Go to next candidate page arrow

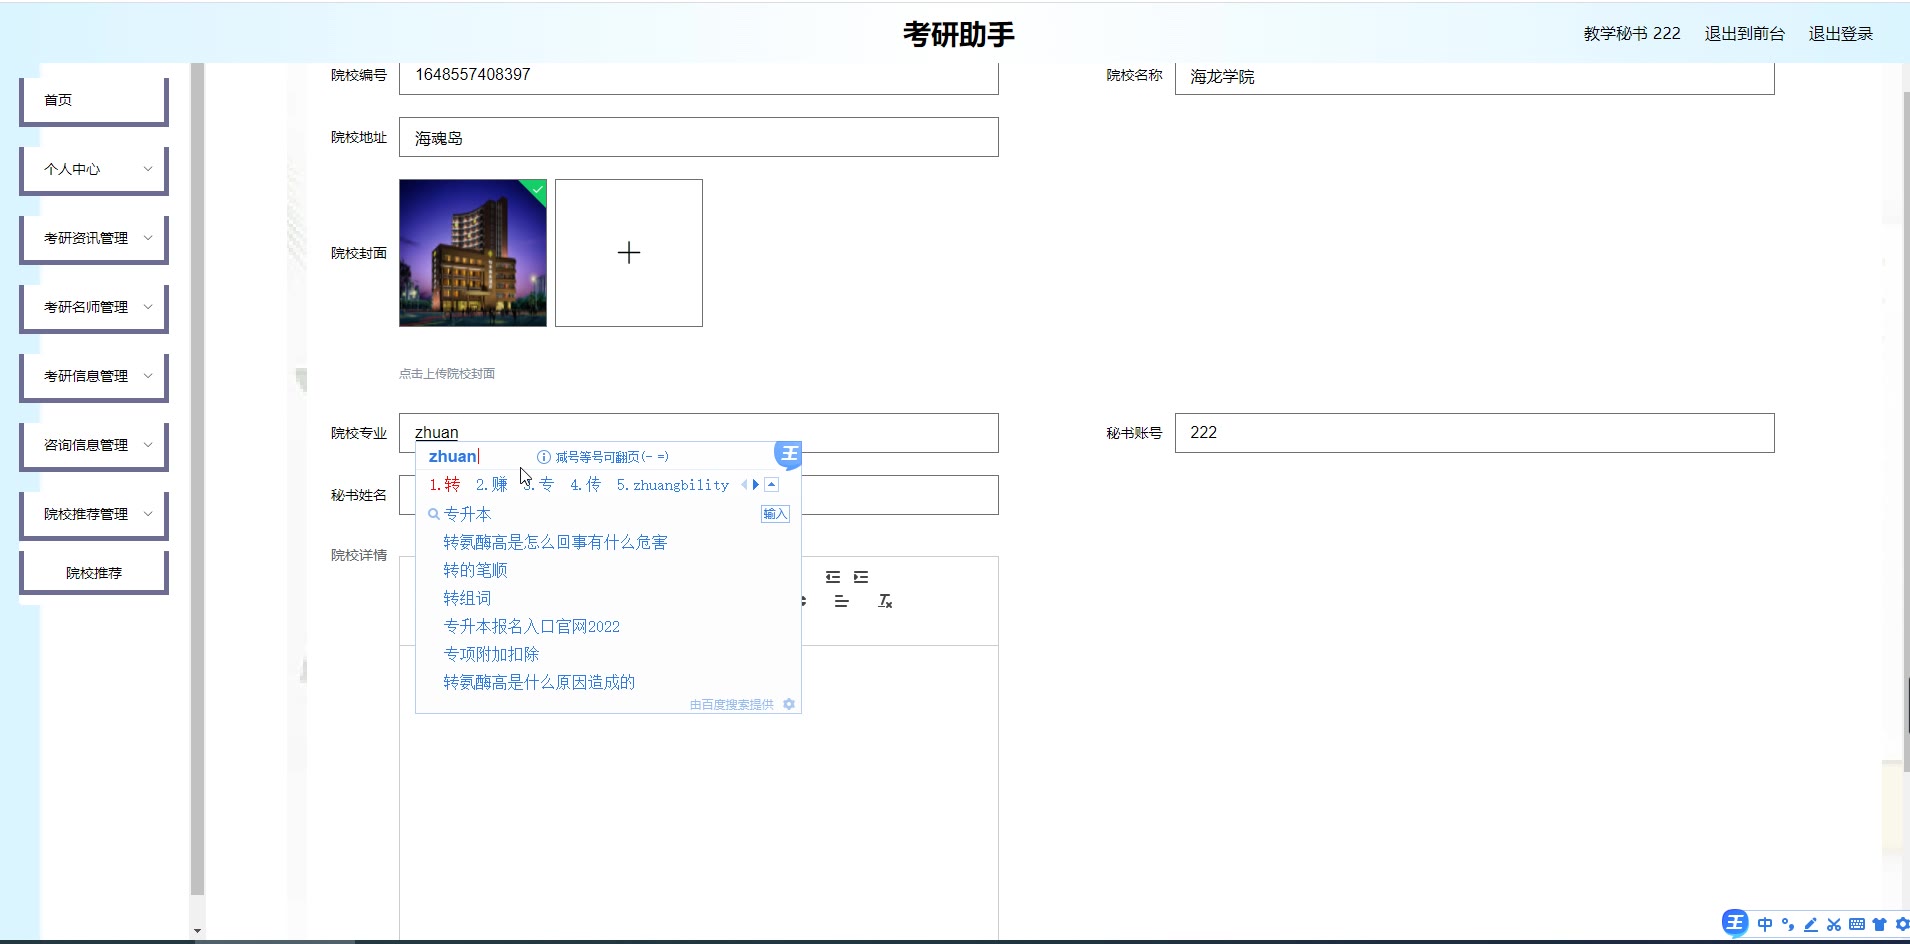point(756,485)
